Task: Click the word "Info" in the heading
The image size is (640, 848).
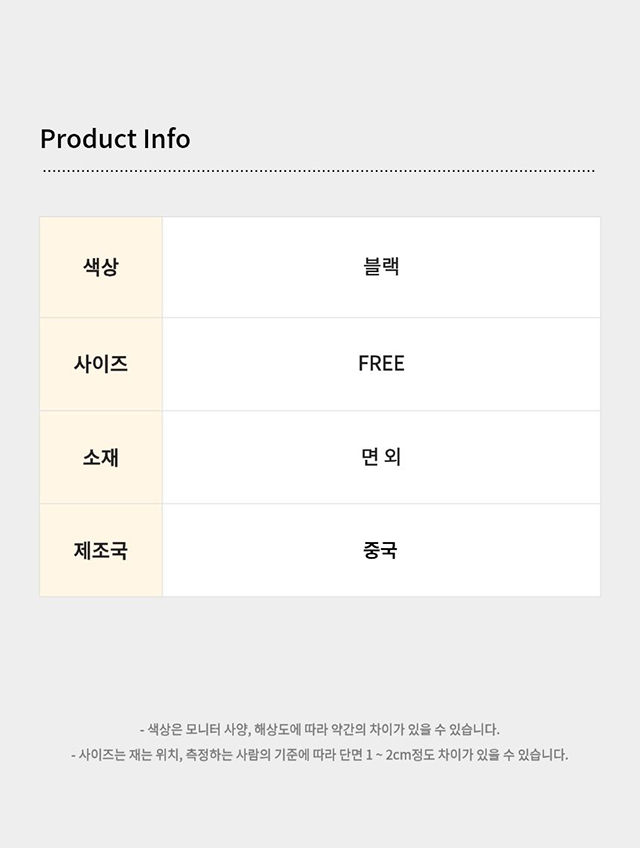Action: tap(167, 139)
